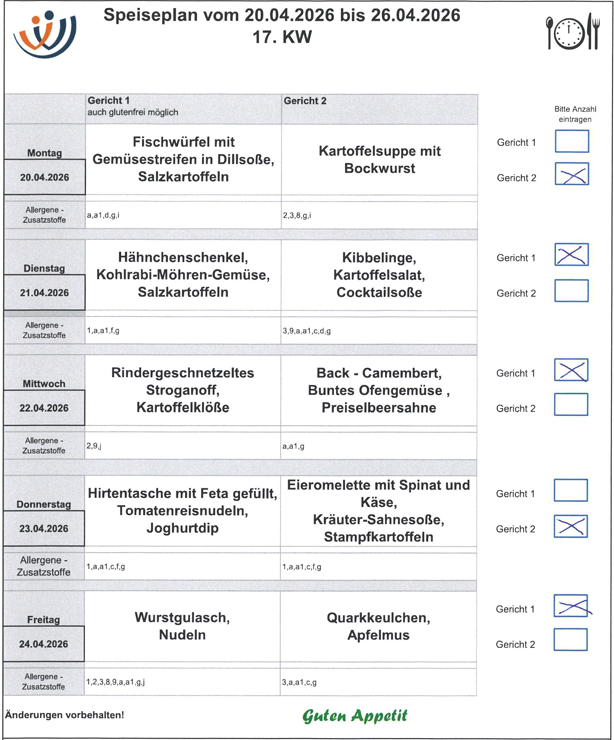Clear Thursday's Gericht 2 checkbox

[571, 527]
